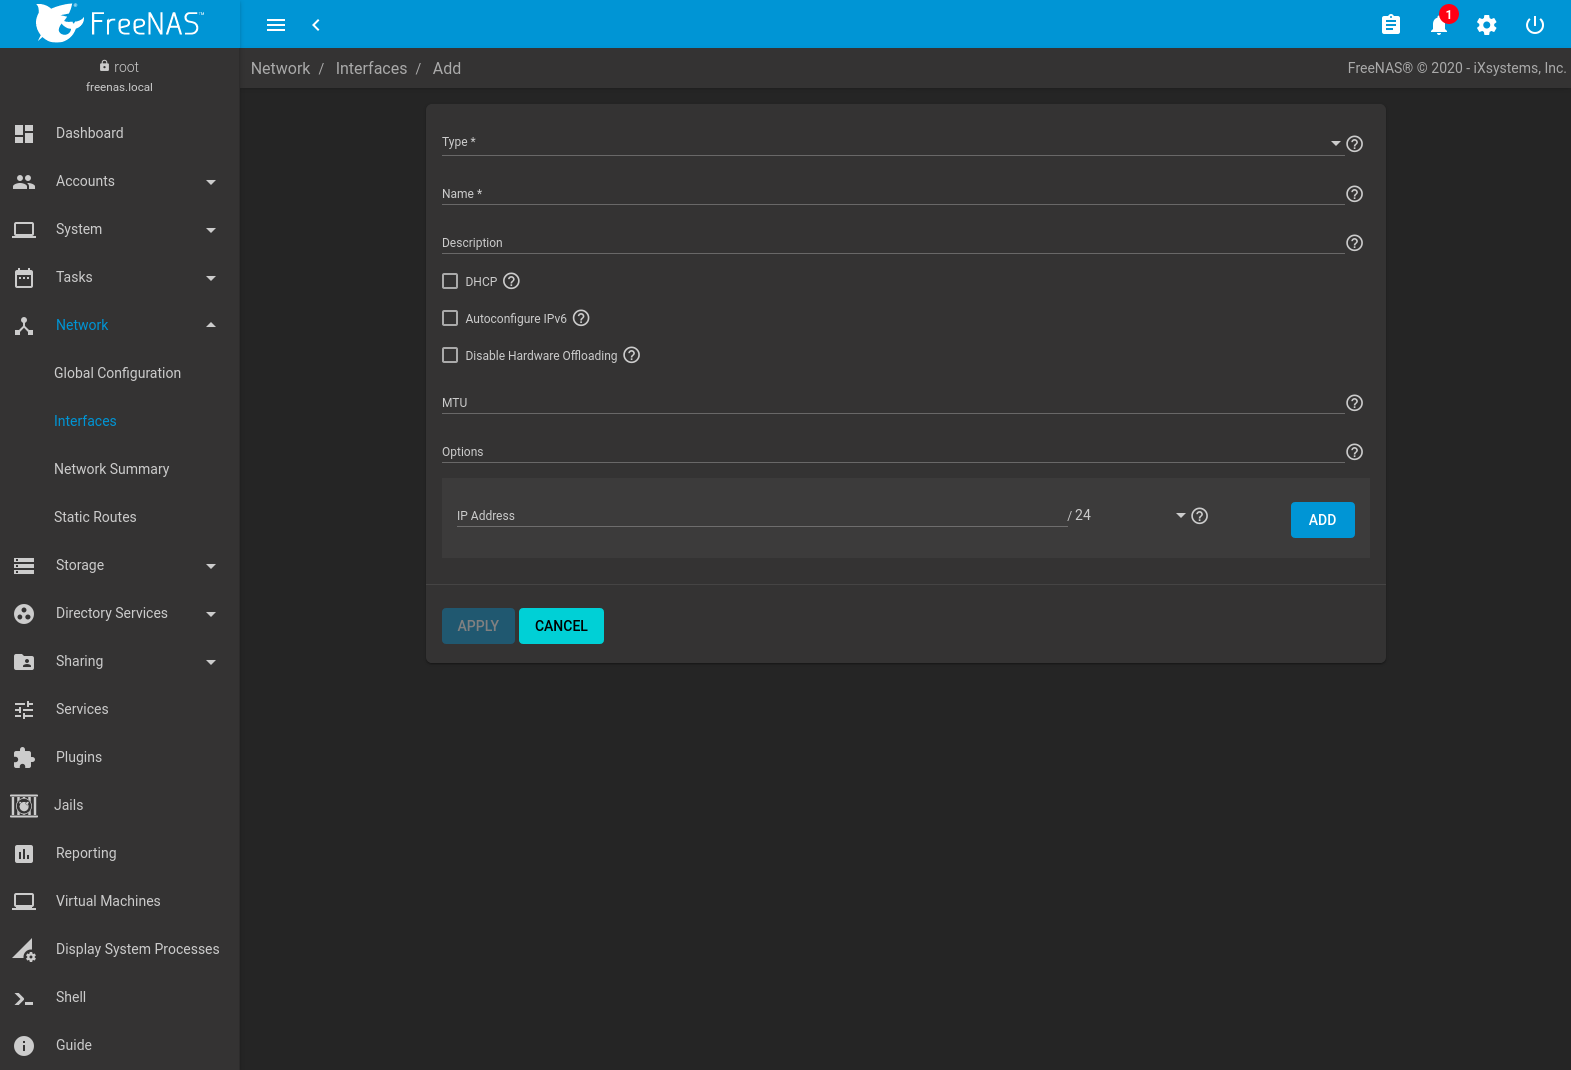Screen dimensions: 1571x1070
Task: Show help tooltip for MTU field
Action: point(1354,403)
